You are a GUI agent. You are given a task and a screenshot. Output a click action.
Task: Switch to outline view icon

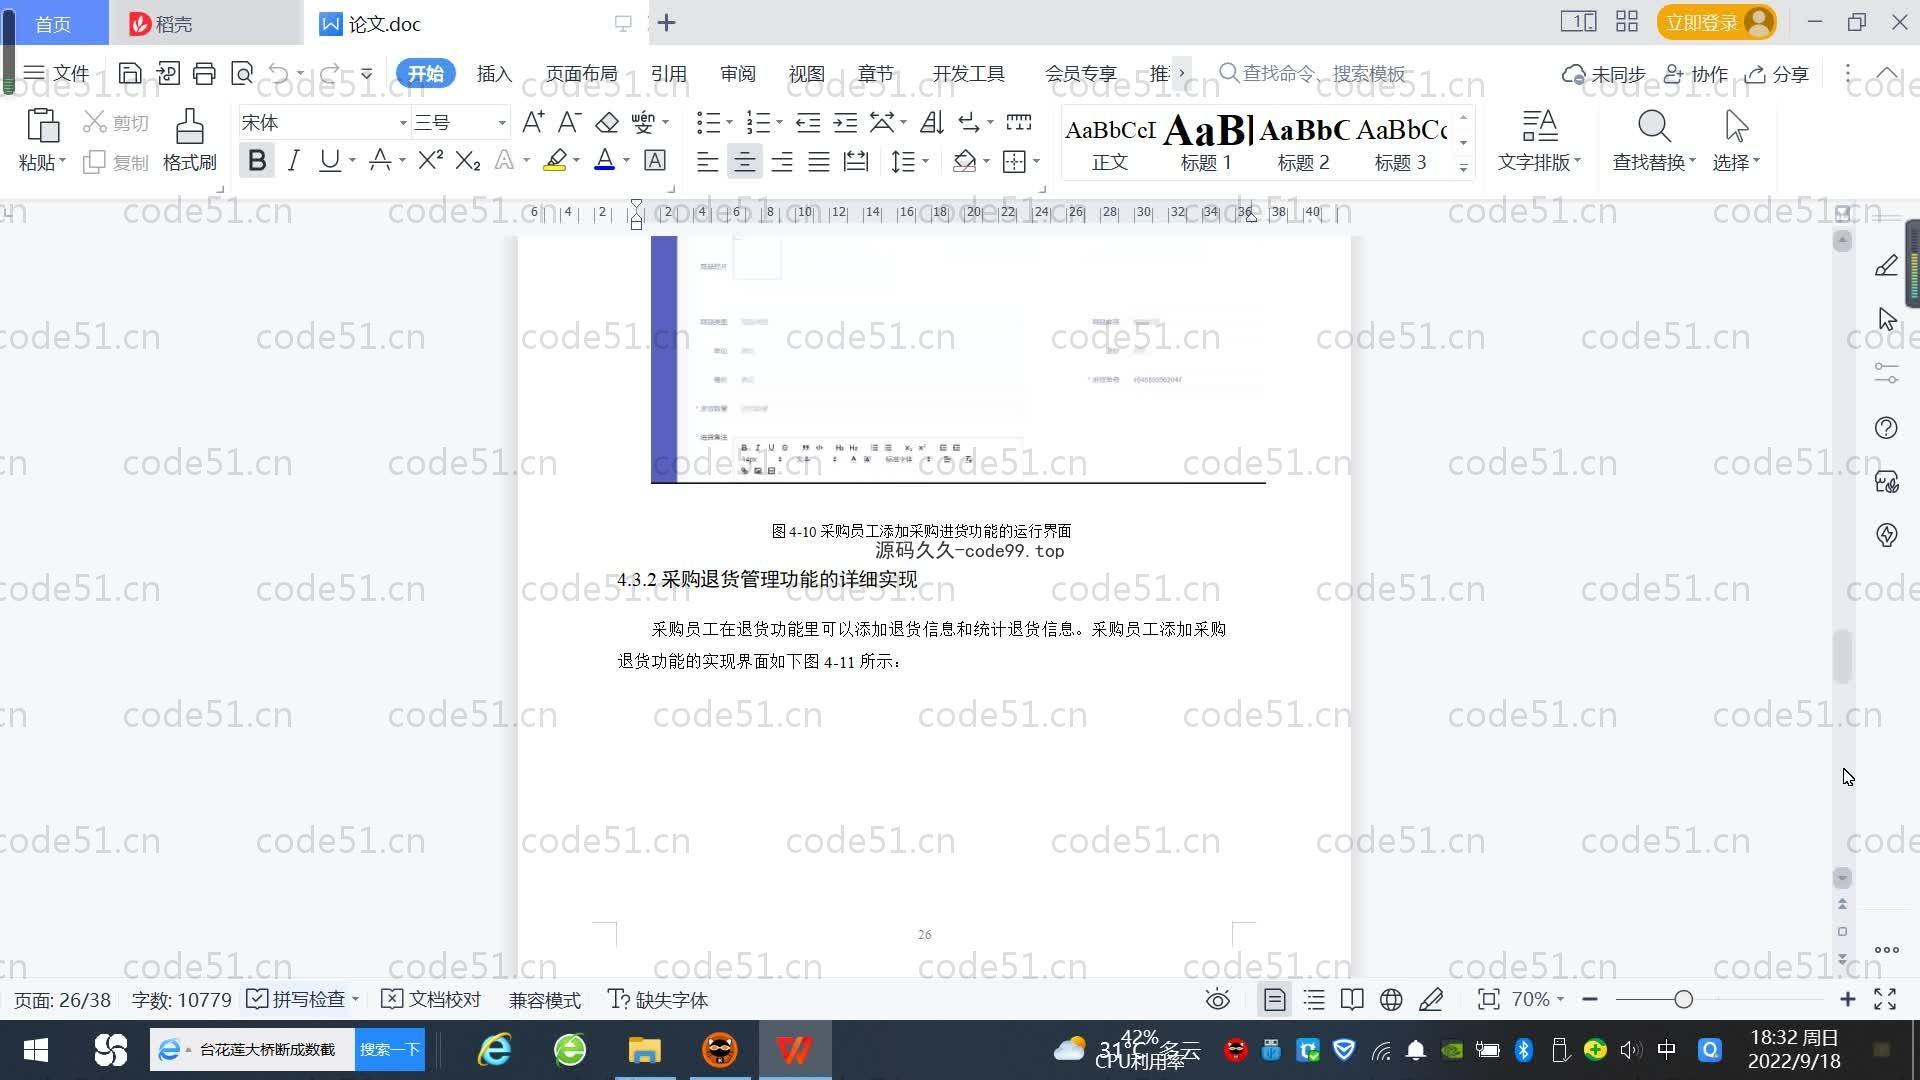click(x=1314, y=999)
